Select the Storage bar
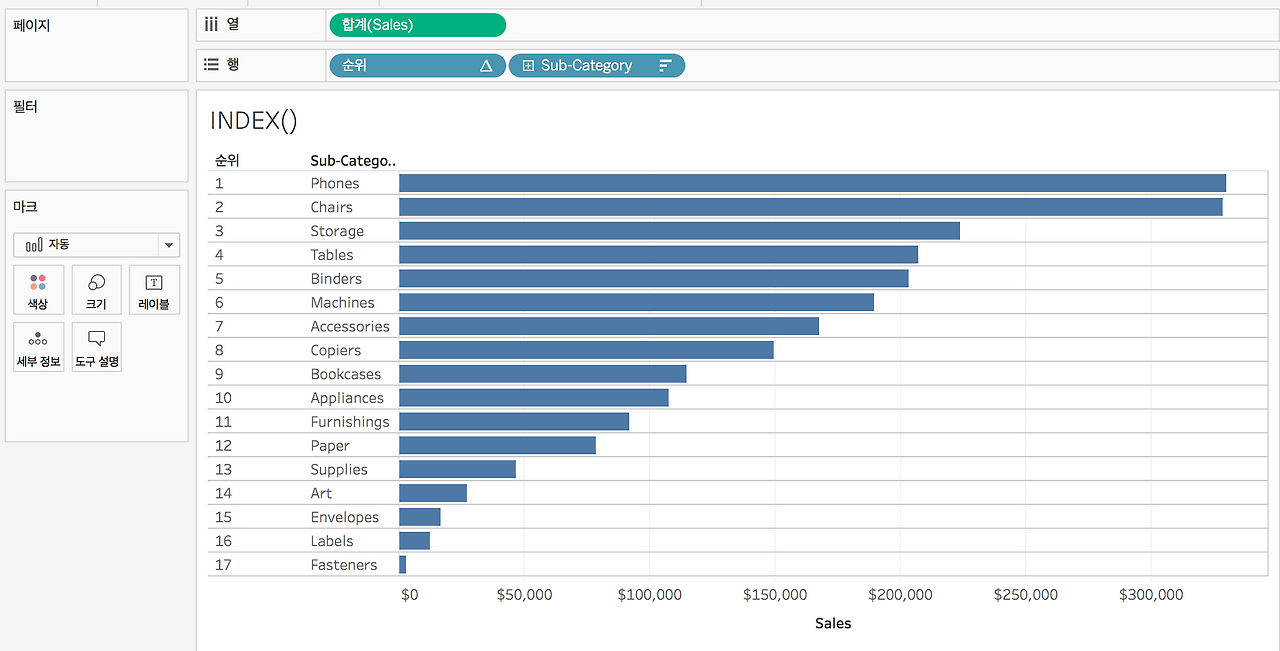 tap(679, 231)
